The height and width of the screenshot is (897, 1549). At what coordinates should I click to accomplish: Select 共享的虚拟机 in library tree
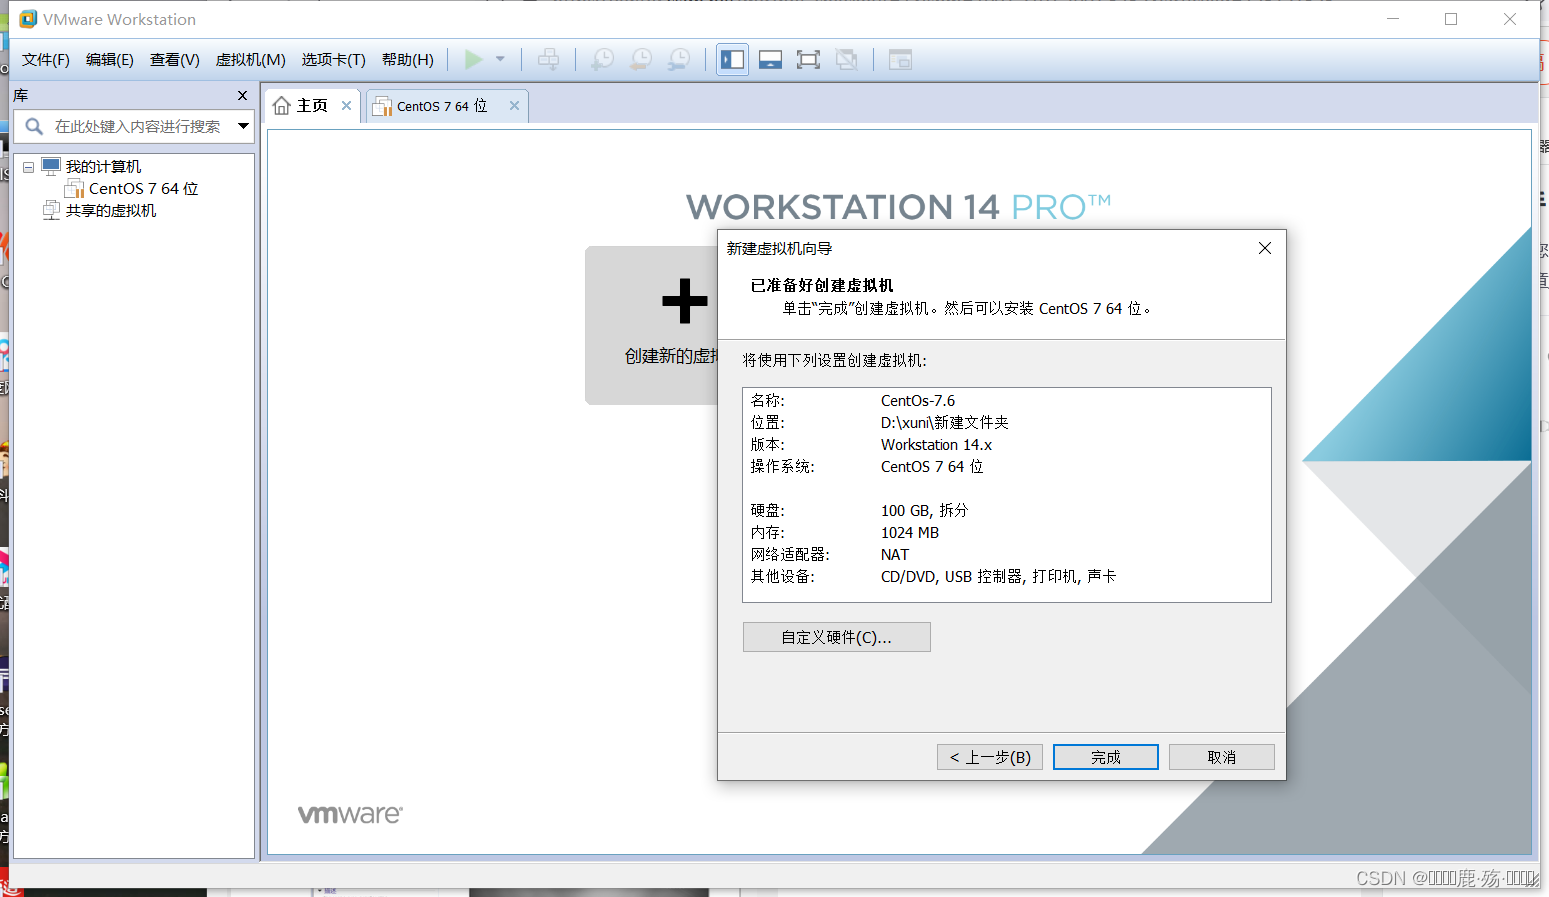pos(111,211)
